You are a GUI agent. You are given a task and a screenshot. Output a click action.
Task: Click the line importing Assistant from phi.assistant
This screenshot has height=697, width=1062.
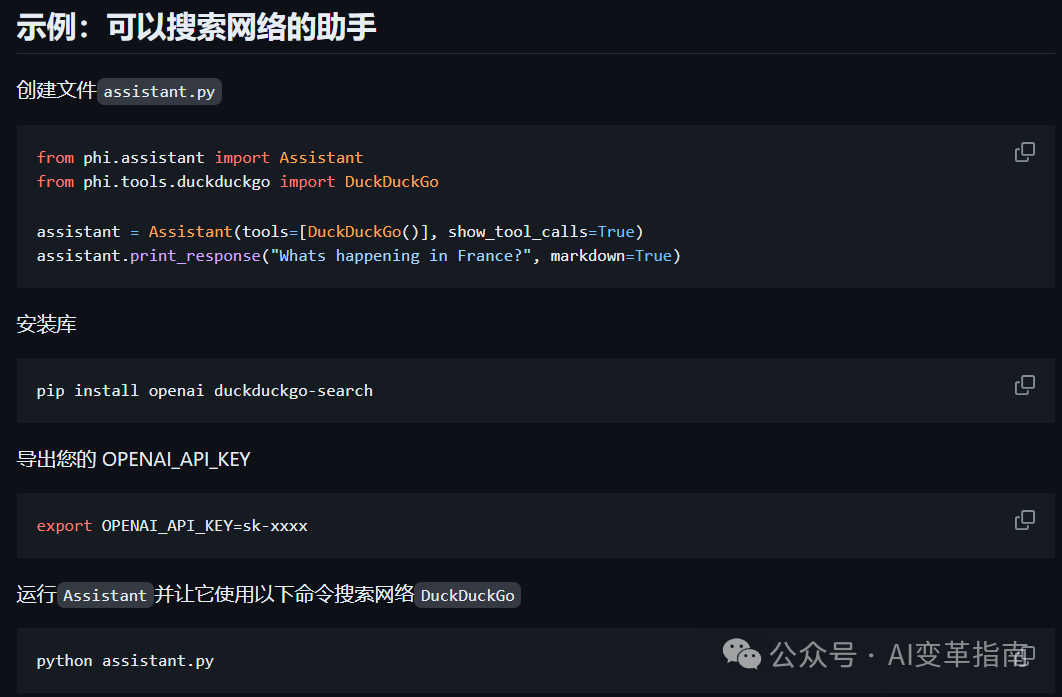[x=200, y=158]
